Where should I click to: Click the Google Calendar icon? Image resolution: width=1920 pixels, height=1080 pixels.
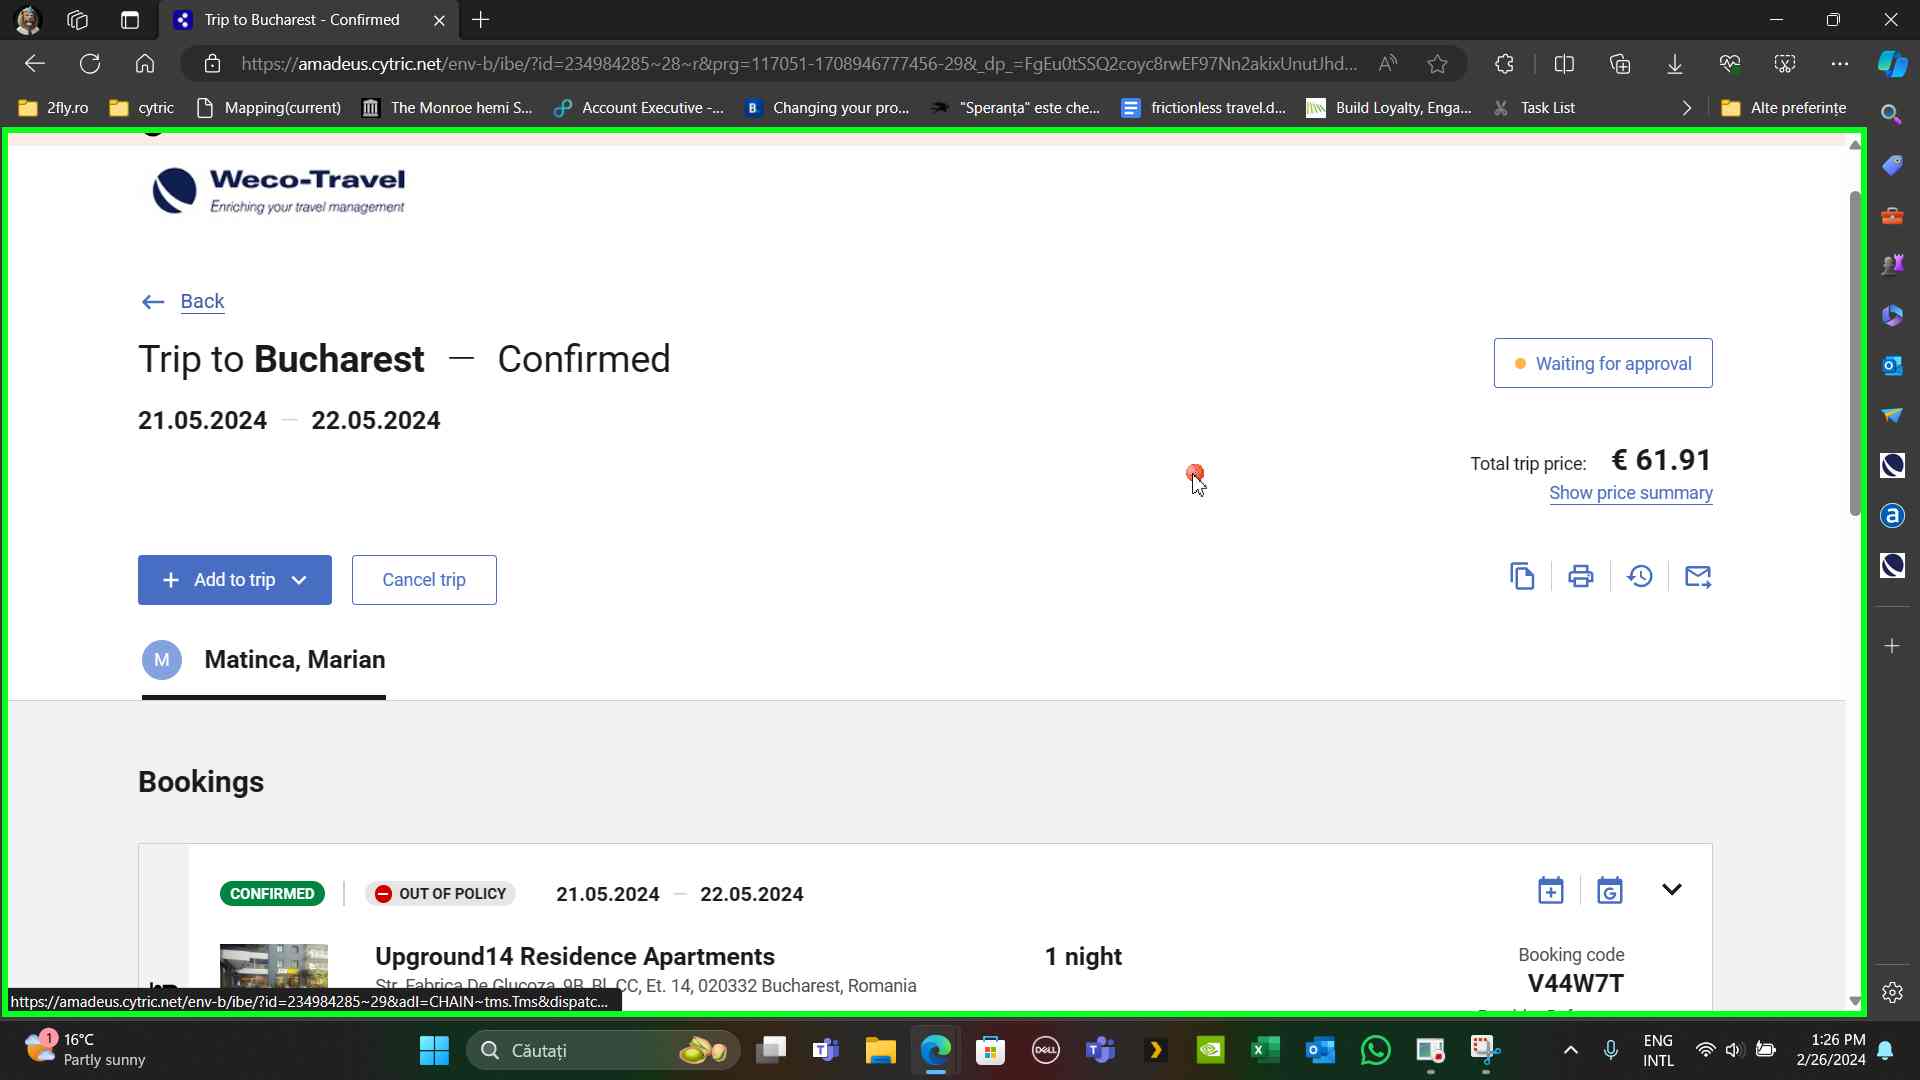coord(1610,890)
